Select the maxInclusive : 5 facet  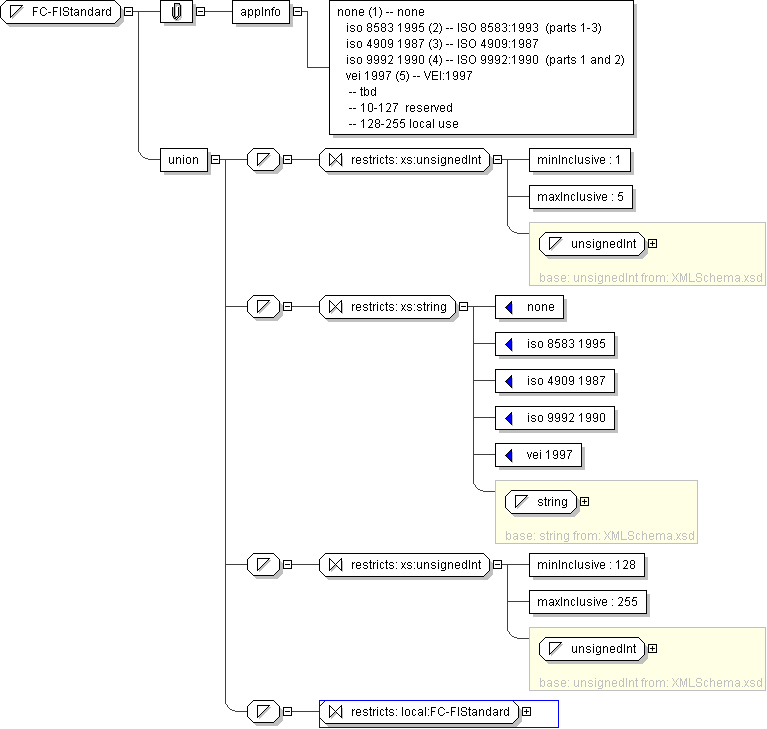click(x=580, y=197)
